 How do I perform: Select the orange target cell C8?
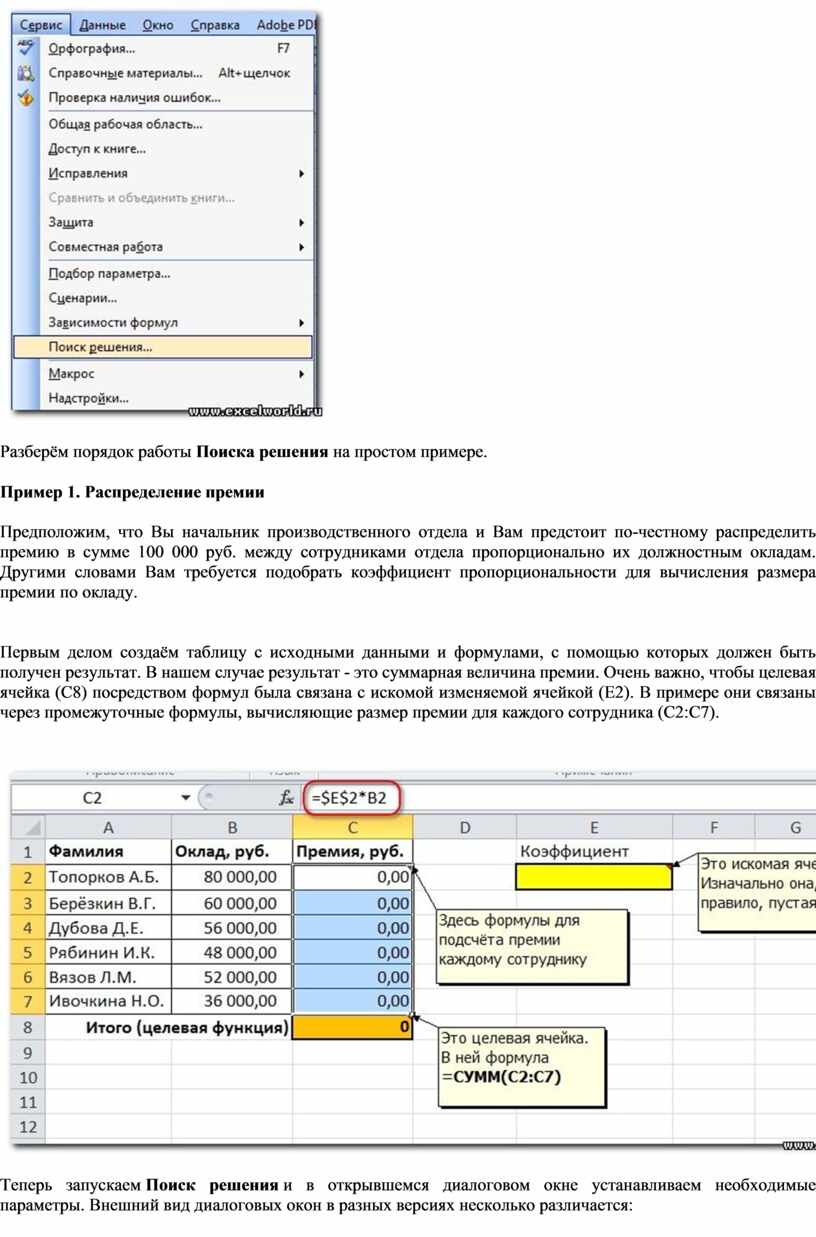(352, 1027)
